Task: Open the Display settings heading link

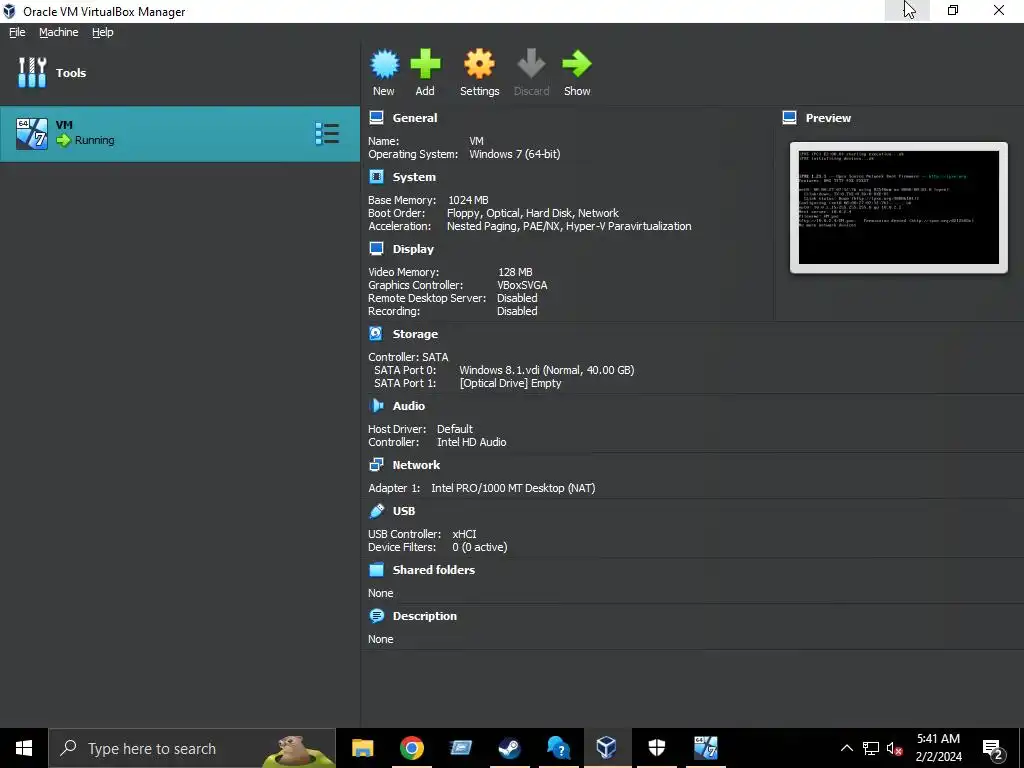Action: [413, 249]
